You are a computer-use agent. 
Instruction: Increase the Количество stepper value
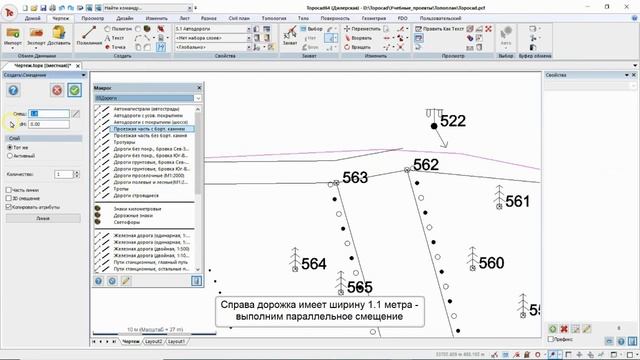click(76, 172)
